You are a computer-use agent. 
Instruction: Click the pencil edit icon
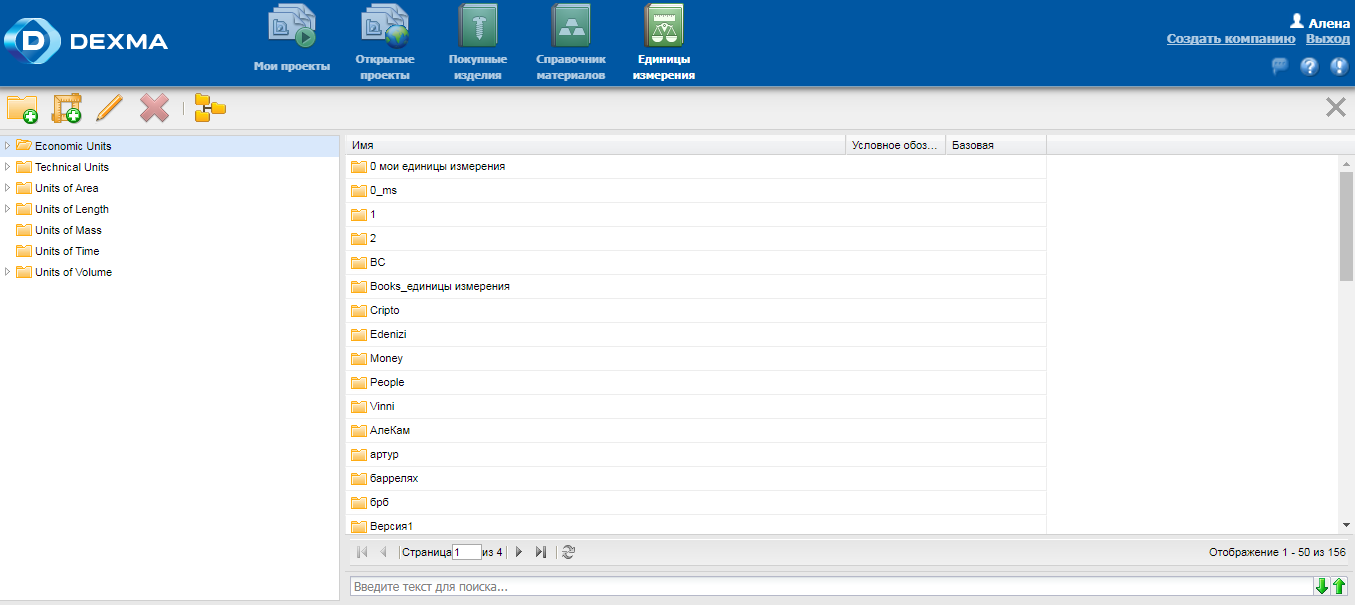click(x=109, y=108)
